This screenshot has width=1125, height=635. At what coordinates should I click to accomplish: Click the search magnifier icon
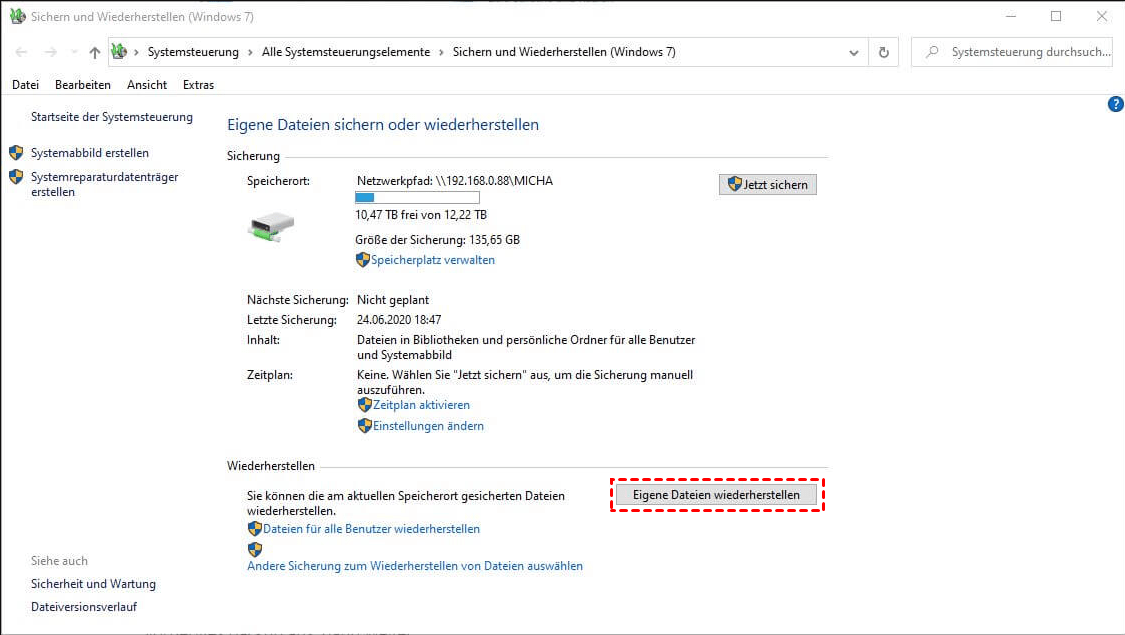(932, 52)
